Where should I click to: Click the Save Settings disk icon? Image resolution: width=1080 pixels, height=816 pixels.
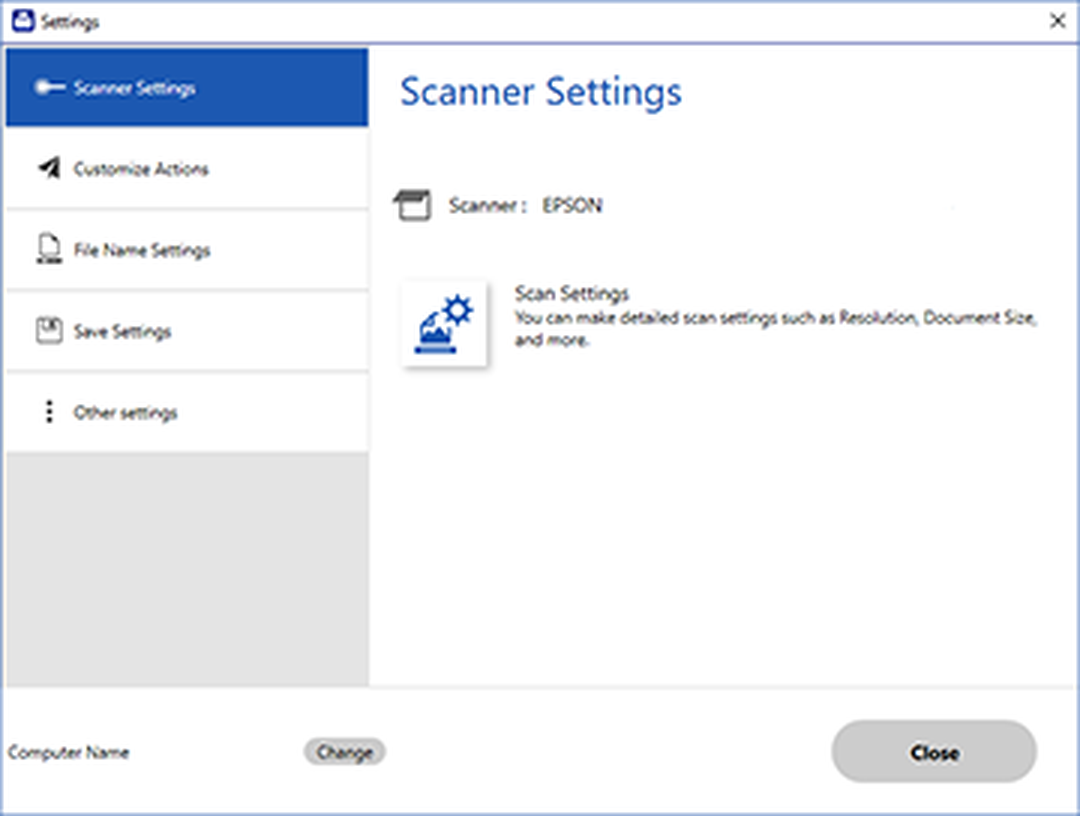click(x=49, y=331)
